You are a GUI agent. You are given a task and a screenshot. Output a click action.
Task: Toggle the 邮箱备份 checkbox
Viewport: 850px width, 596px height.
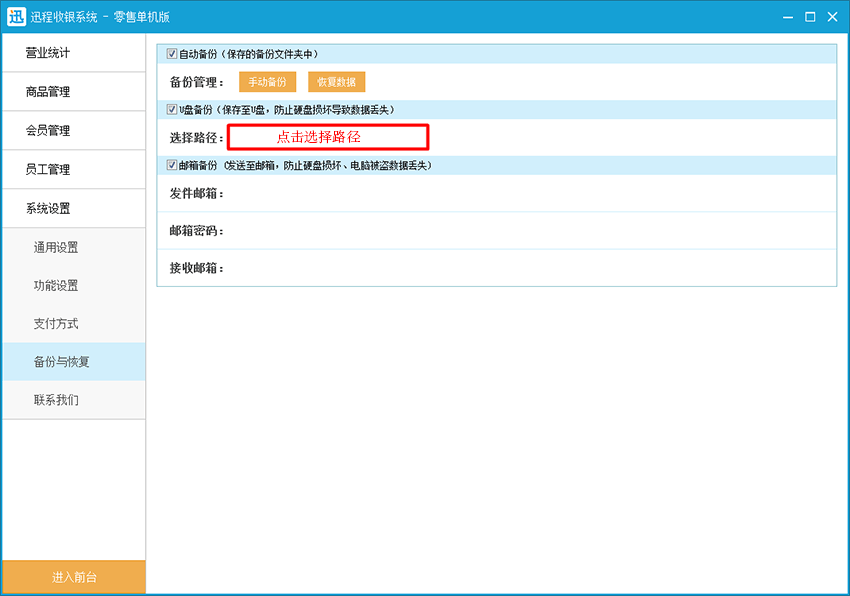click(x=172, y=164)
